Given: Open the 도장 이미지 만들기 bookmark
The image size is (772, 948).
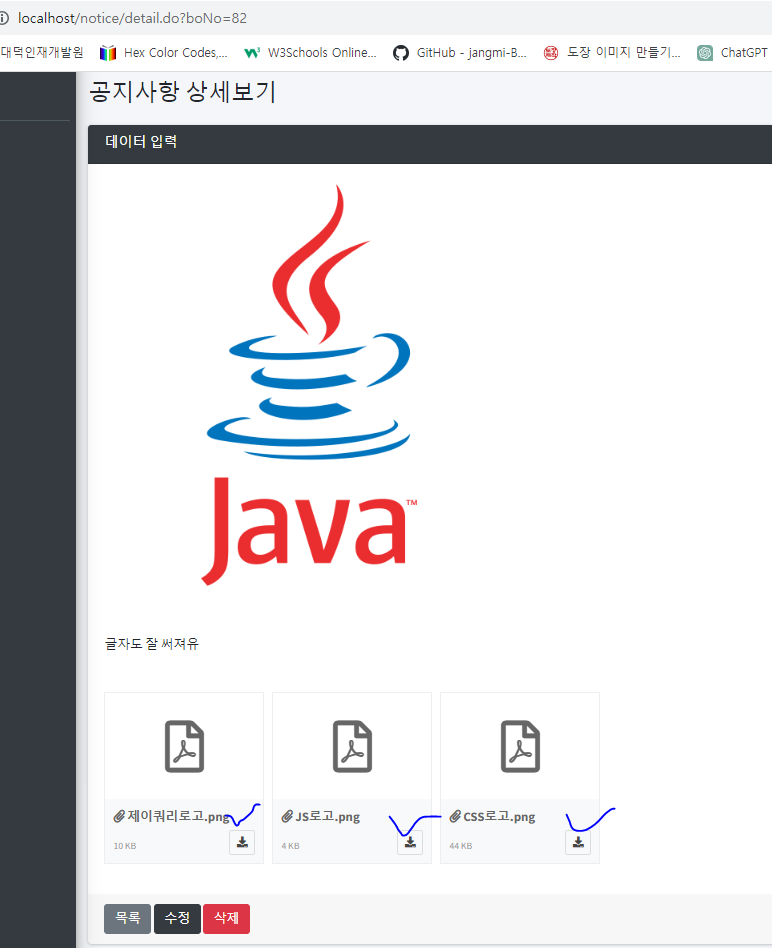Looking at the screenshot, I should (x=612, y=53).
